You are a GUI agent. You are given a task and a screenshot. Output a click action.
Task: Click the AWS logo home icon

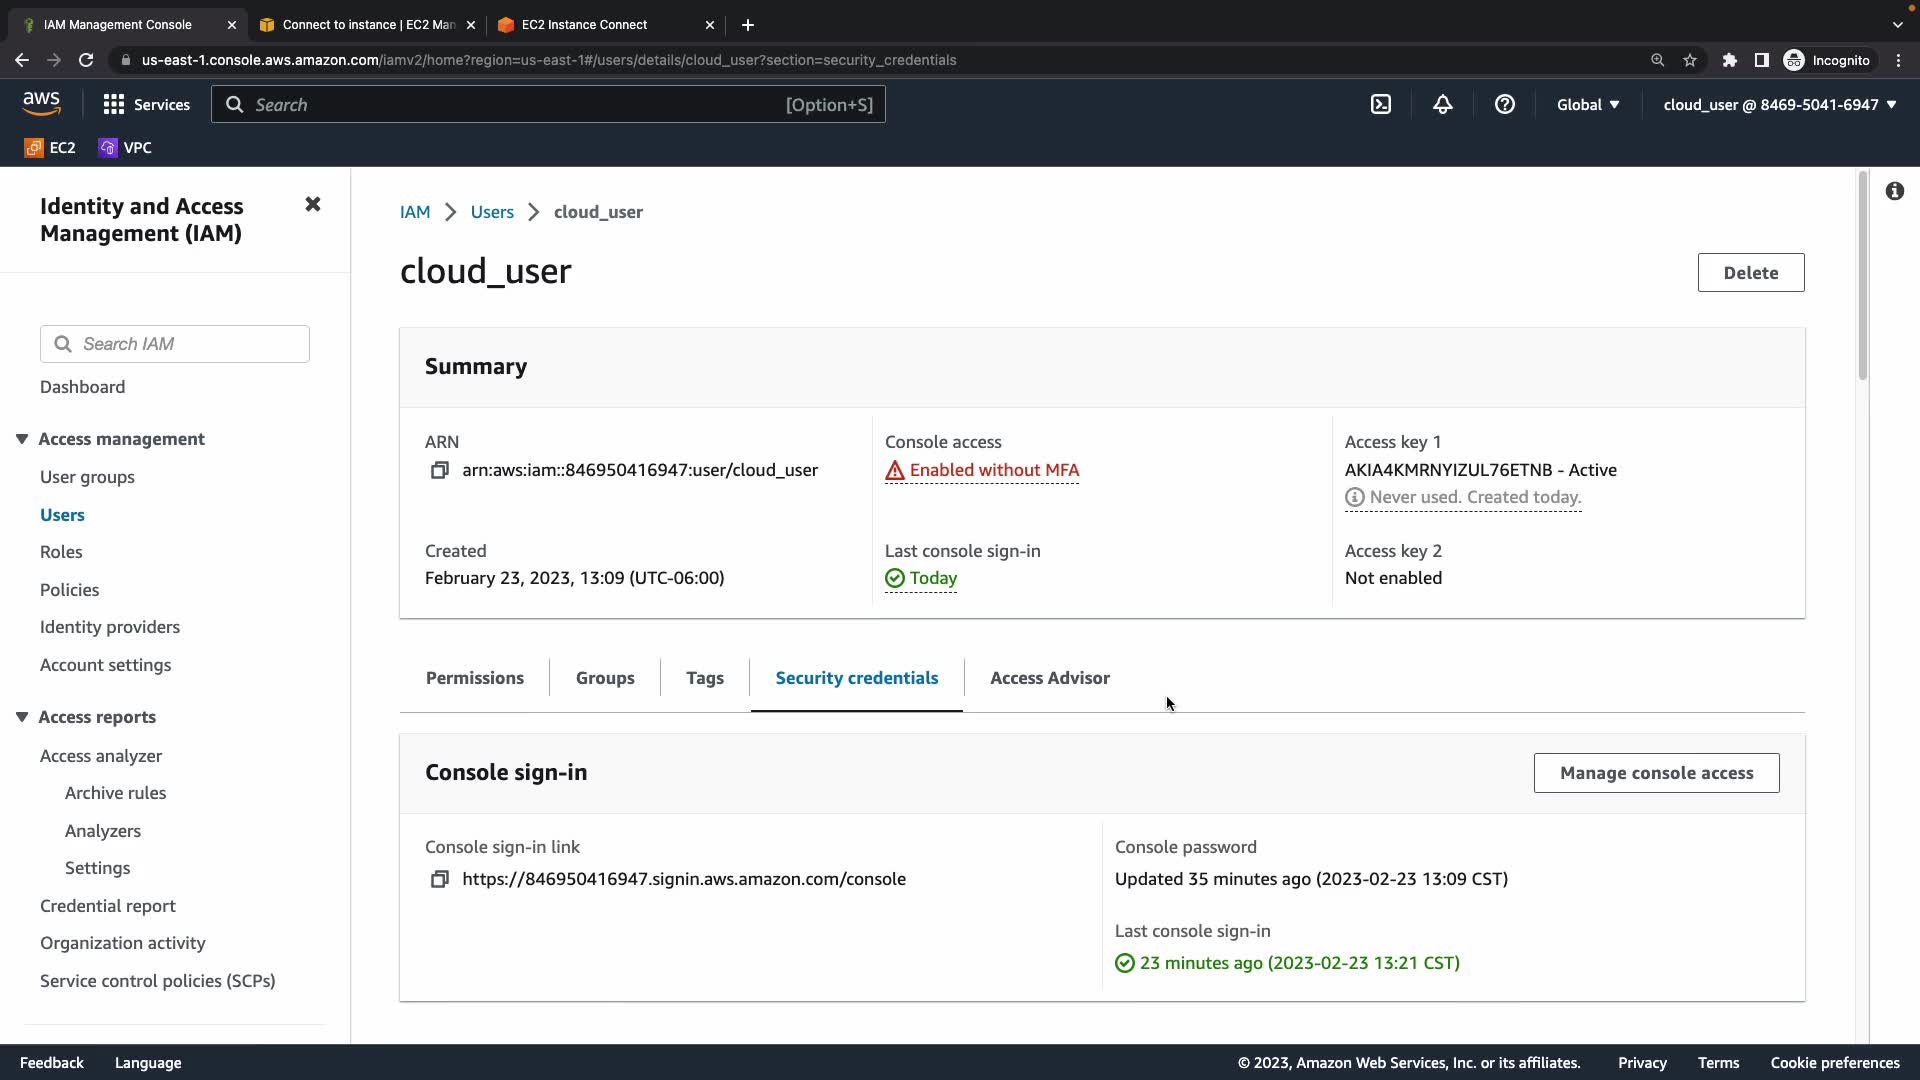click(41, 103)
